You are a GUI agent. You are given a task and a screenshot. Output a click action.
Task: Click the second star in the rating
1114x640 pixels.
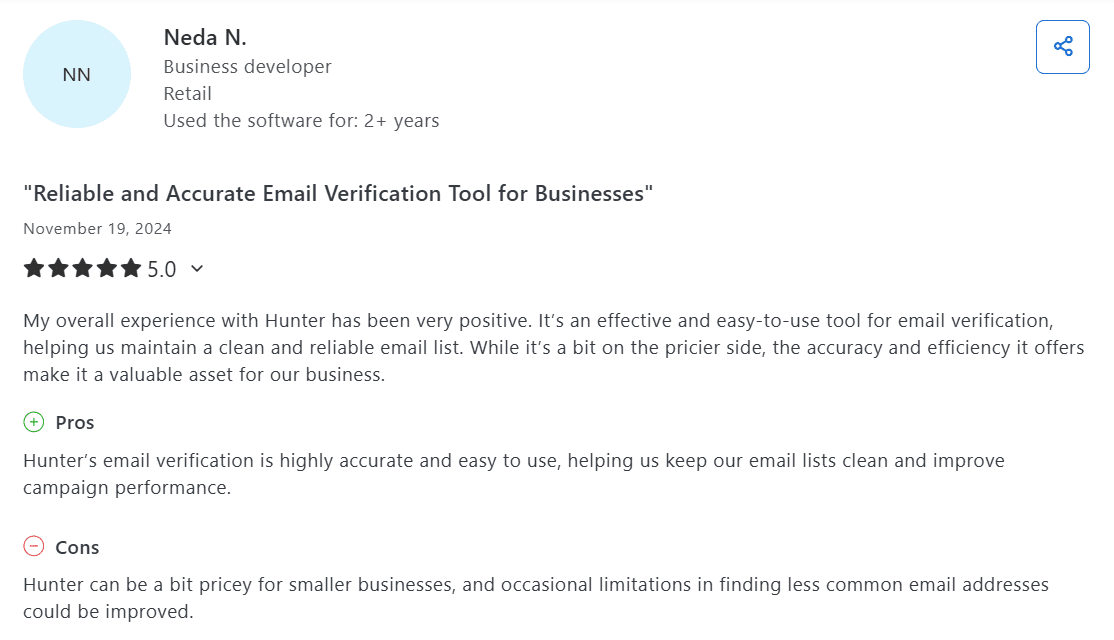pos(58,268)
